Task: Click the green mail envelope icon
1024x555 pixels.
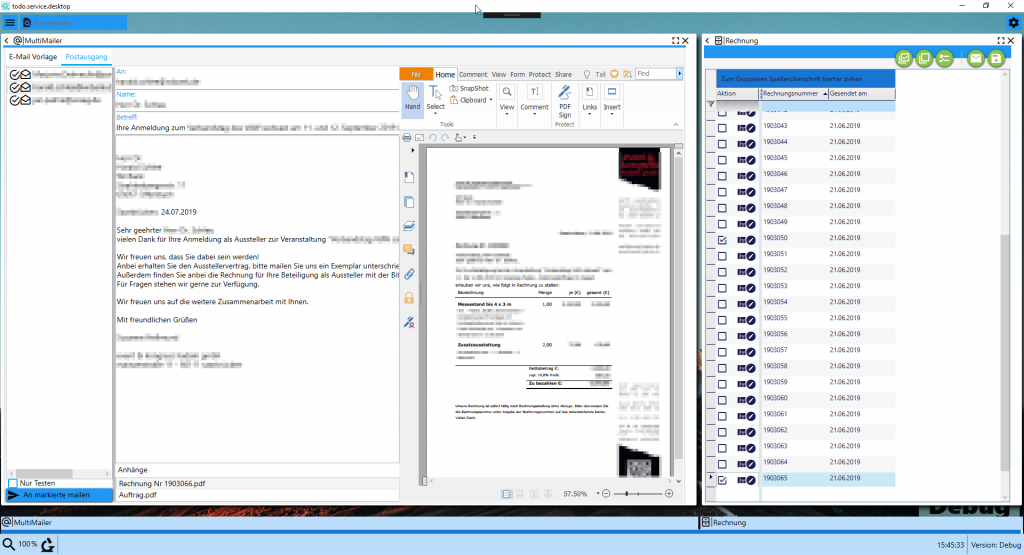Action: [x=976, y=59]
